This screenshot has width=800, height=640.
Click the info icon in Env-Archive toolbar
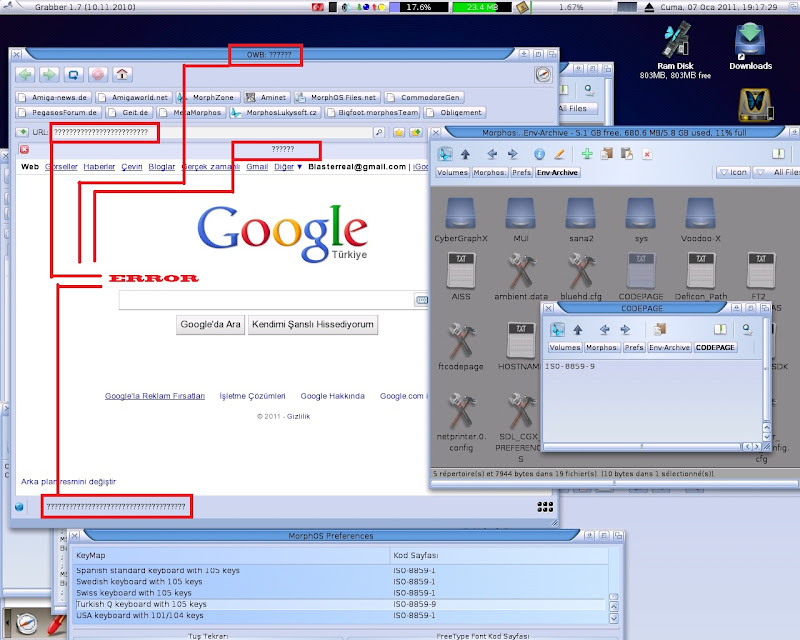click(x=539, y=154)
